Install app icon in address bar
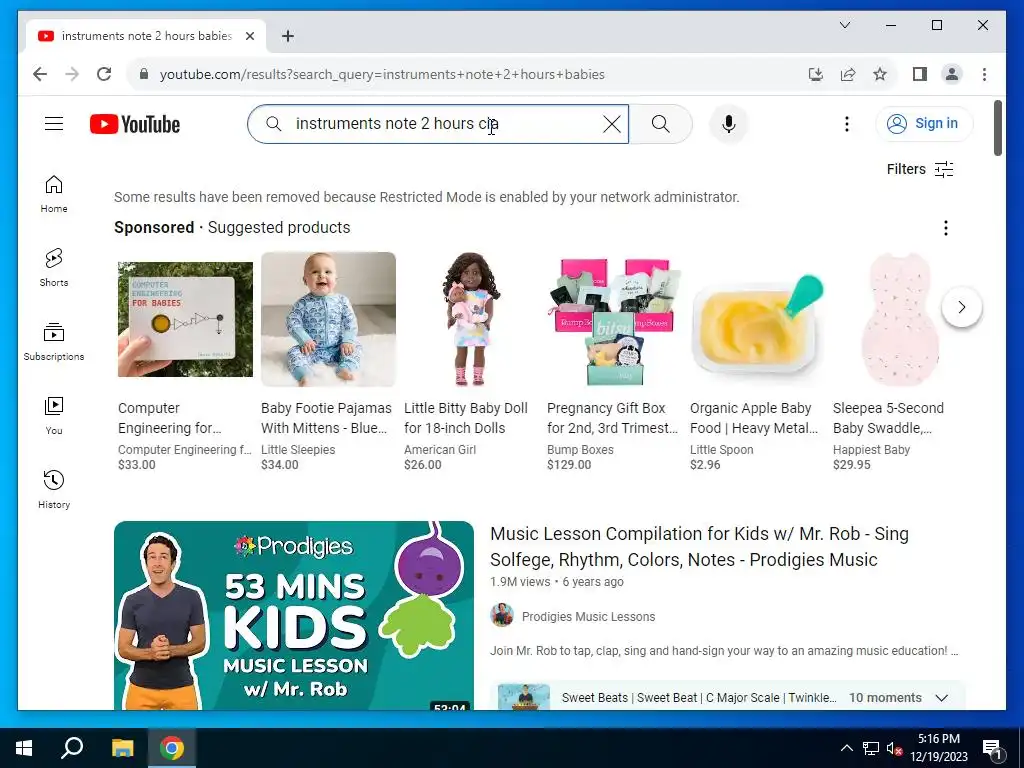Screen dimensions: 1024x768 pyautogui.click(x=816, y=74)
